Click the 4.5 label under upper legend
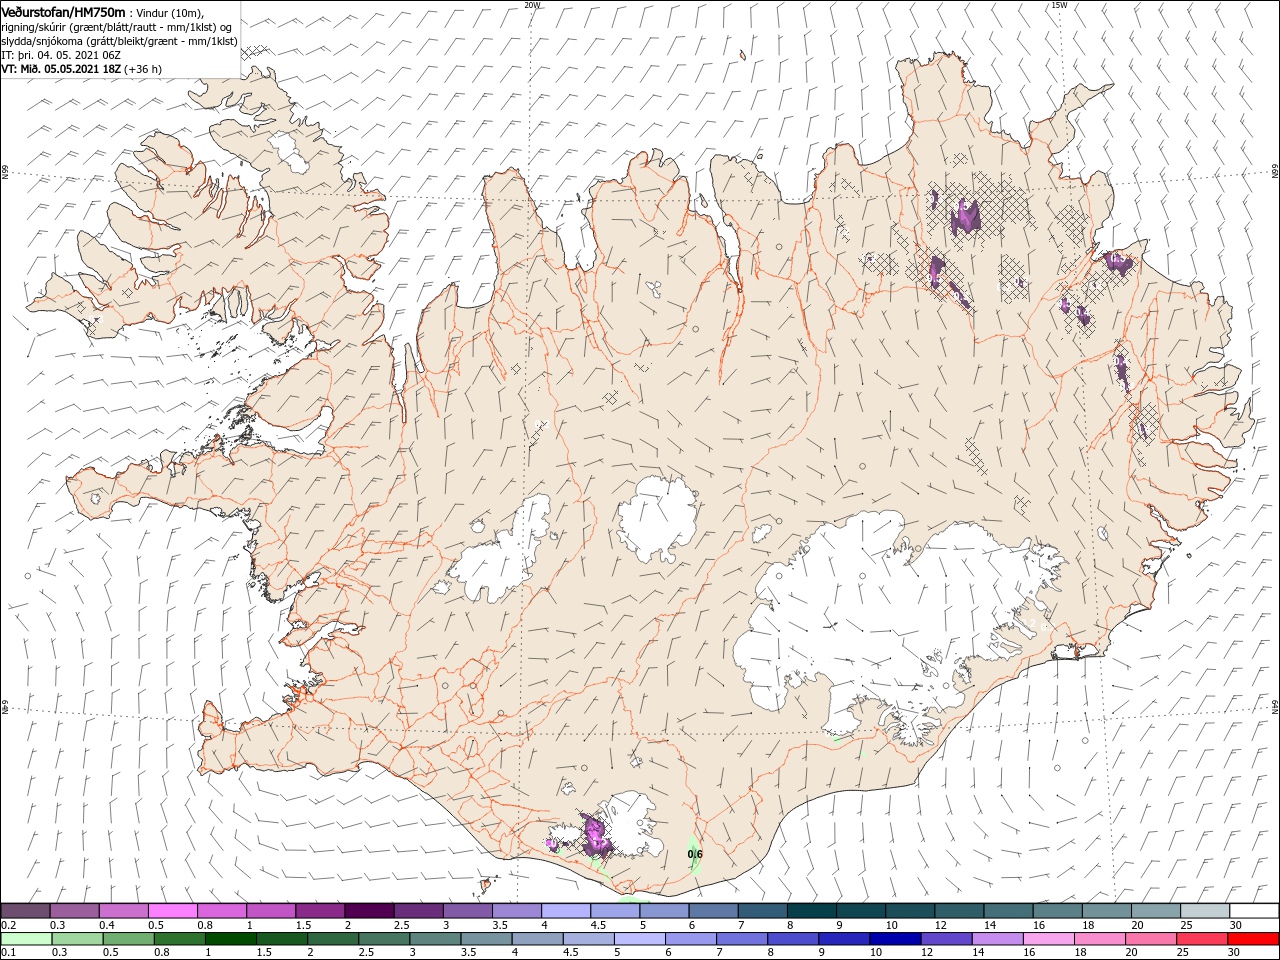Viewport: 1280px width, 960px height. tap(598, 925)
